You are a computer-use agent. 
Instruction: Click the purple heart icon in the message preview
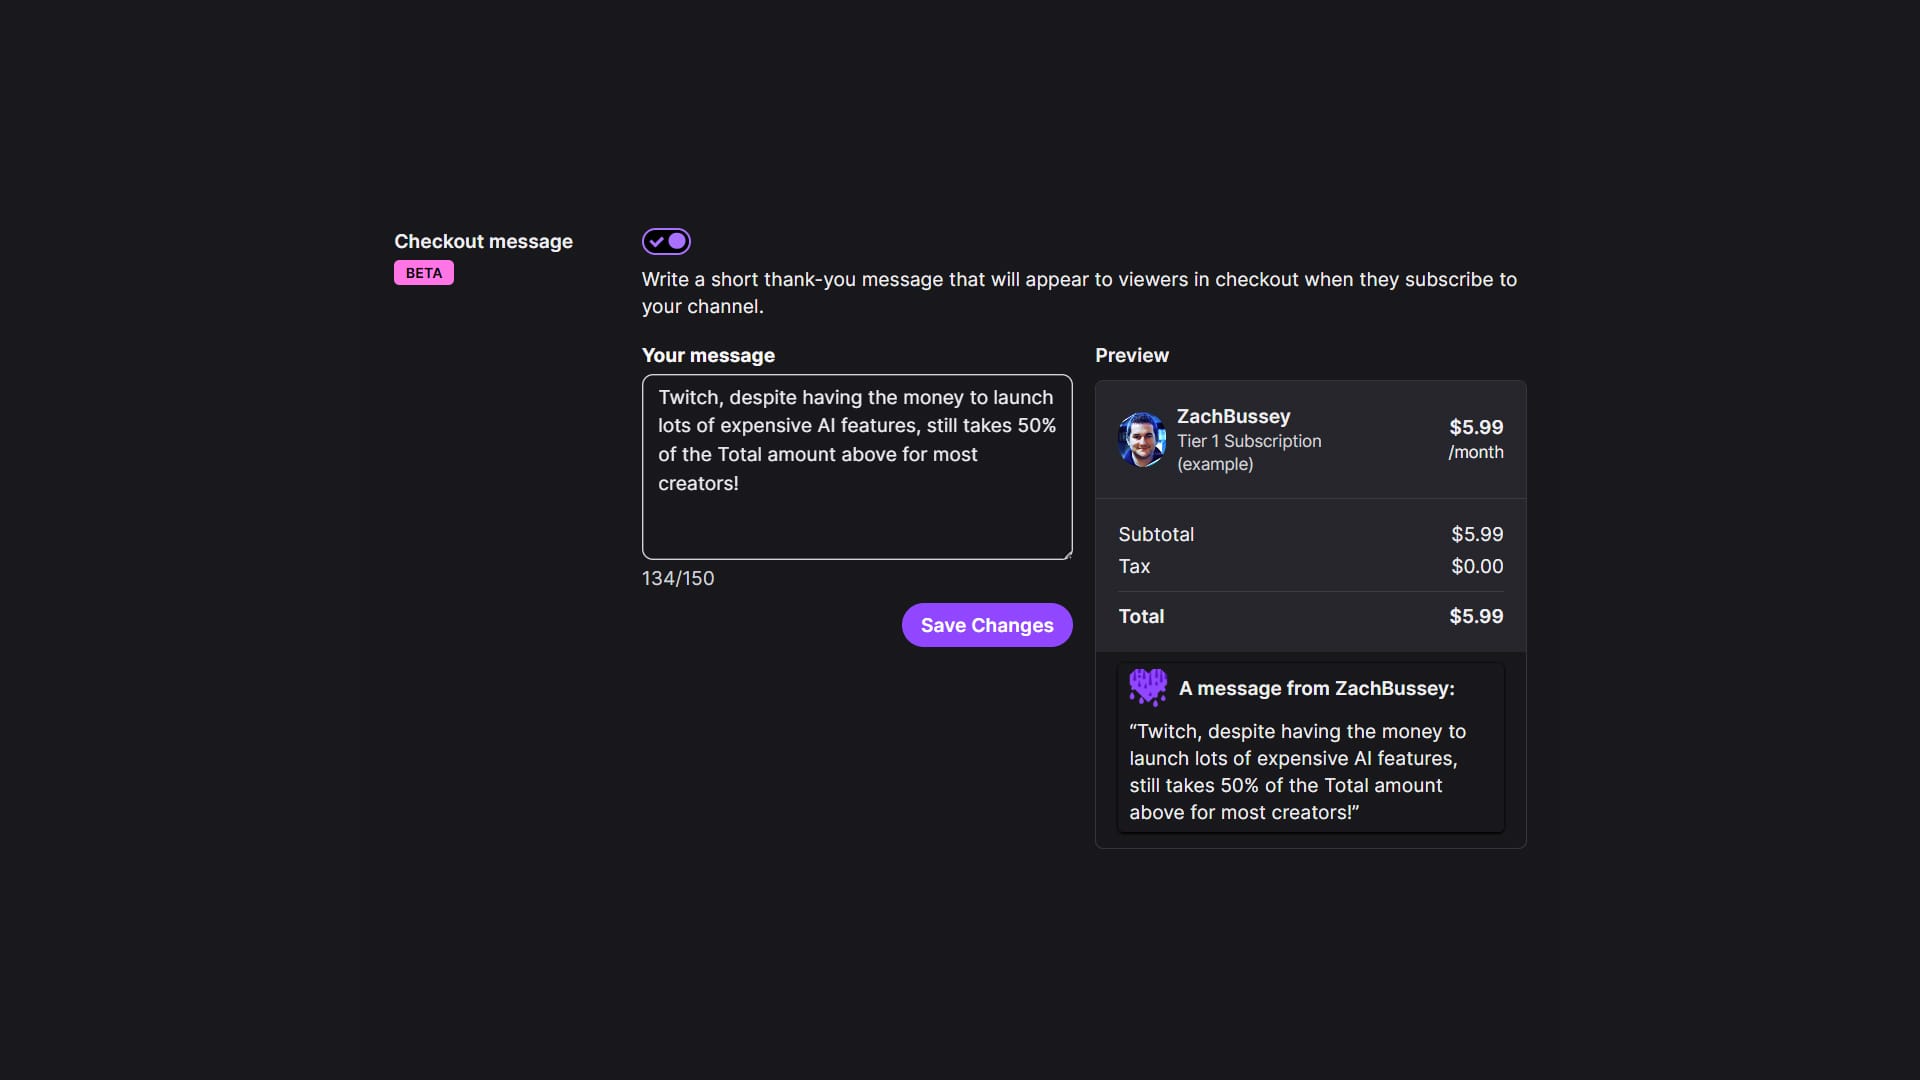tap(1148, 688)
